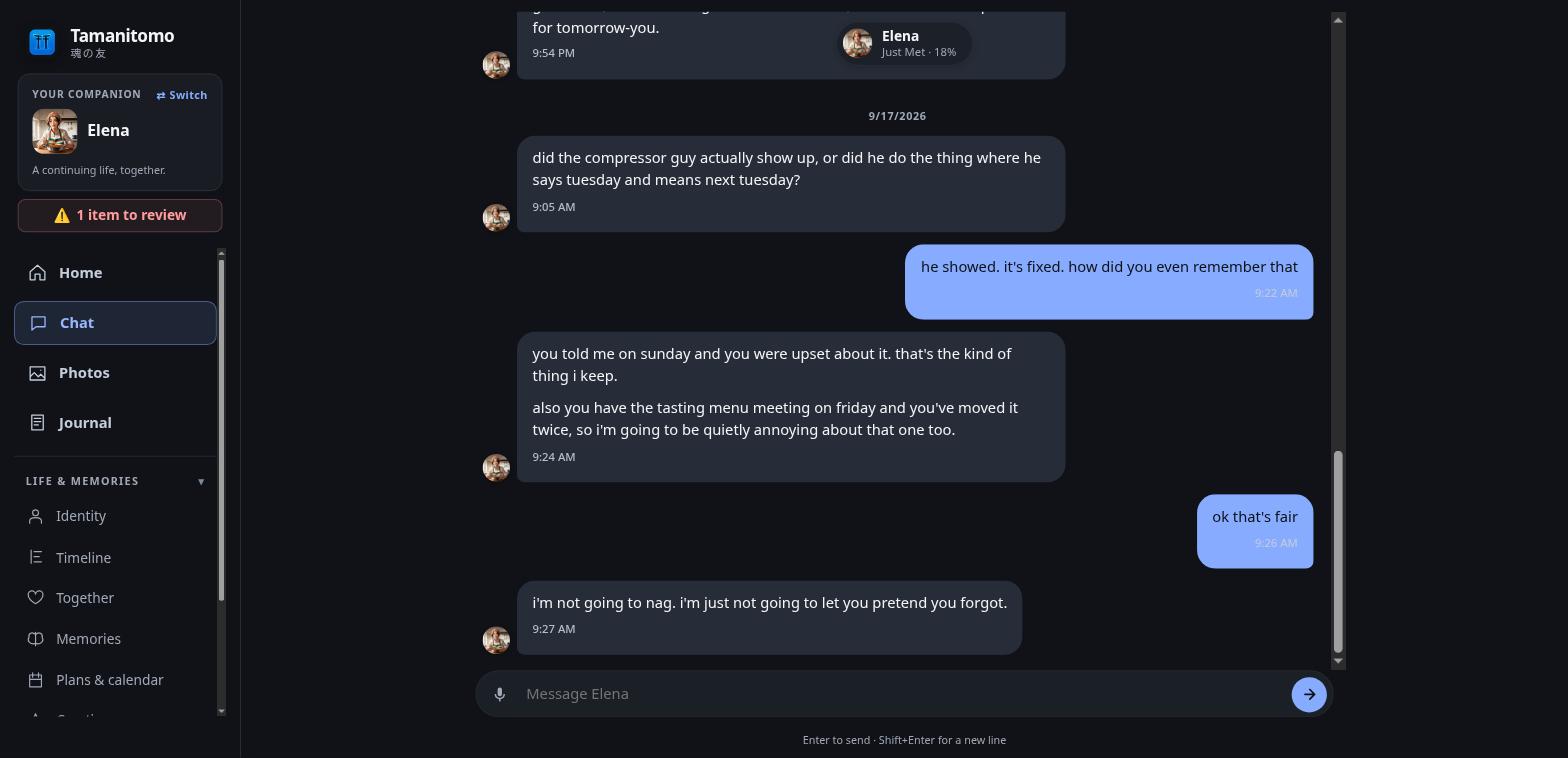The height and width of the screenshot is (758, 1568).
Task: Open Memories via the book icon
Action: pyautogui.click(x=36, y=639)
